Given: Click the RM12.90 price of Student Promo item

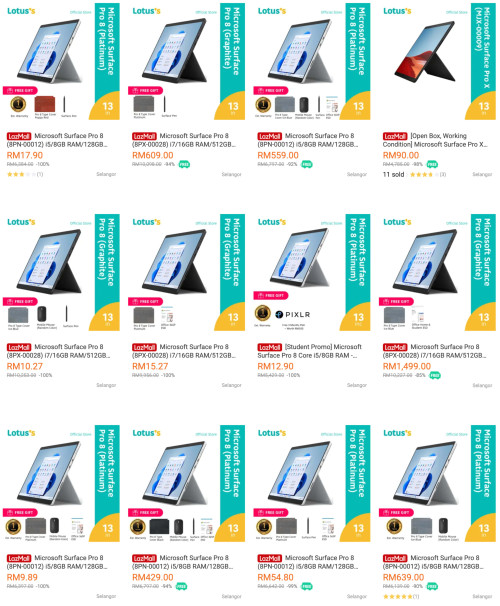Looking at the screenshot, I should coord(276,366).
